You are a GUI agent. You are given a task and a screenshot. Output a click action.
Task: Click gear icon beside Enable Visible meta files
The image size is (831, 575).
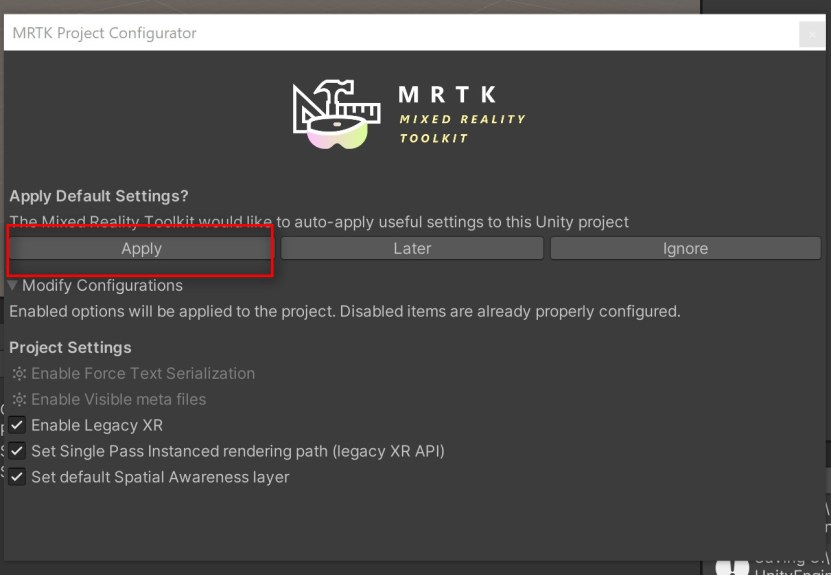pyautogui.click(x=19, y=399)
